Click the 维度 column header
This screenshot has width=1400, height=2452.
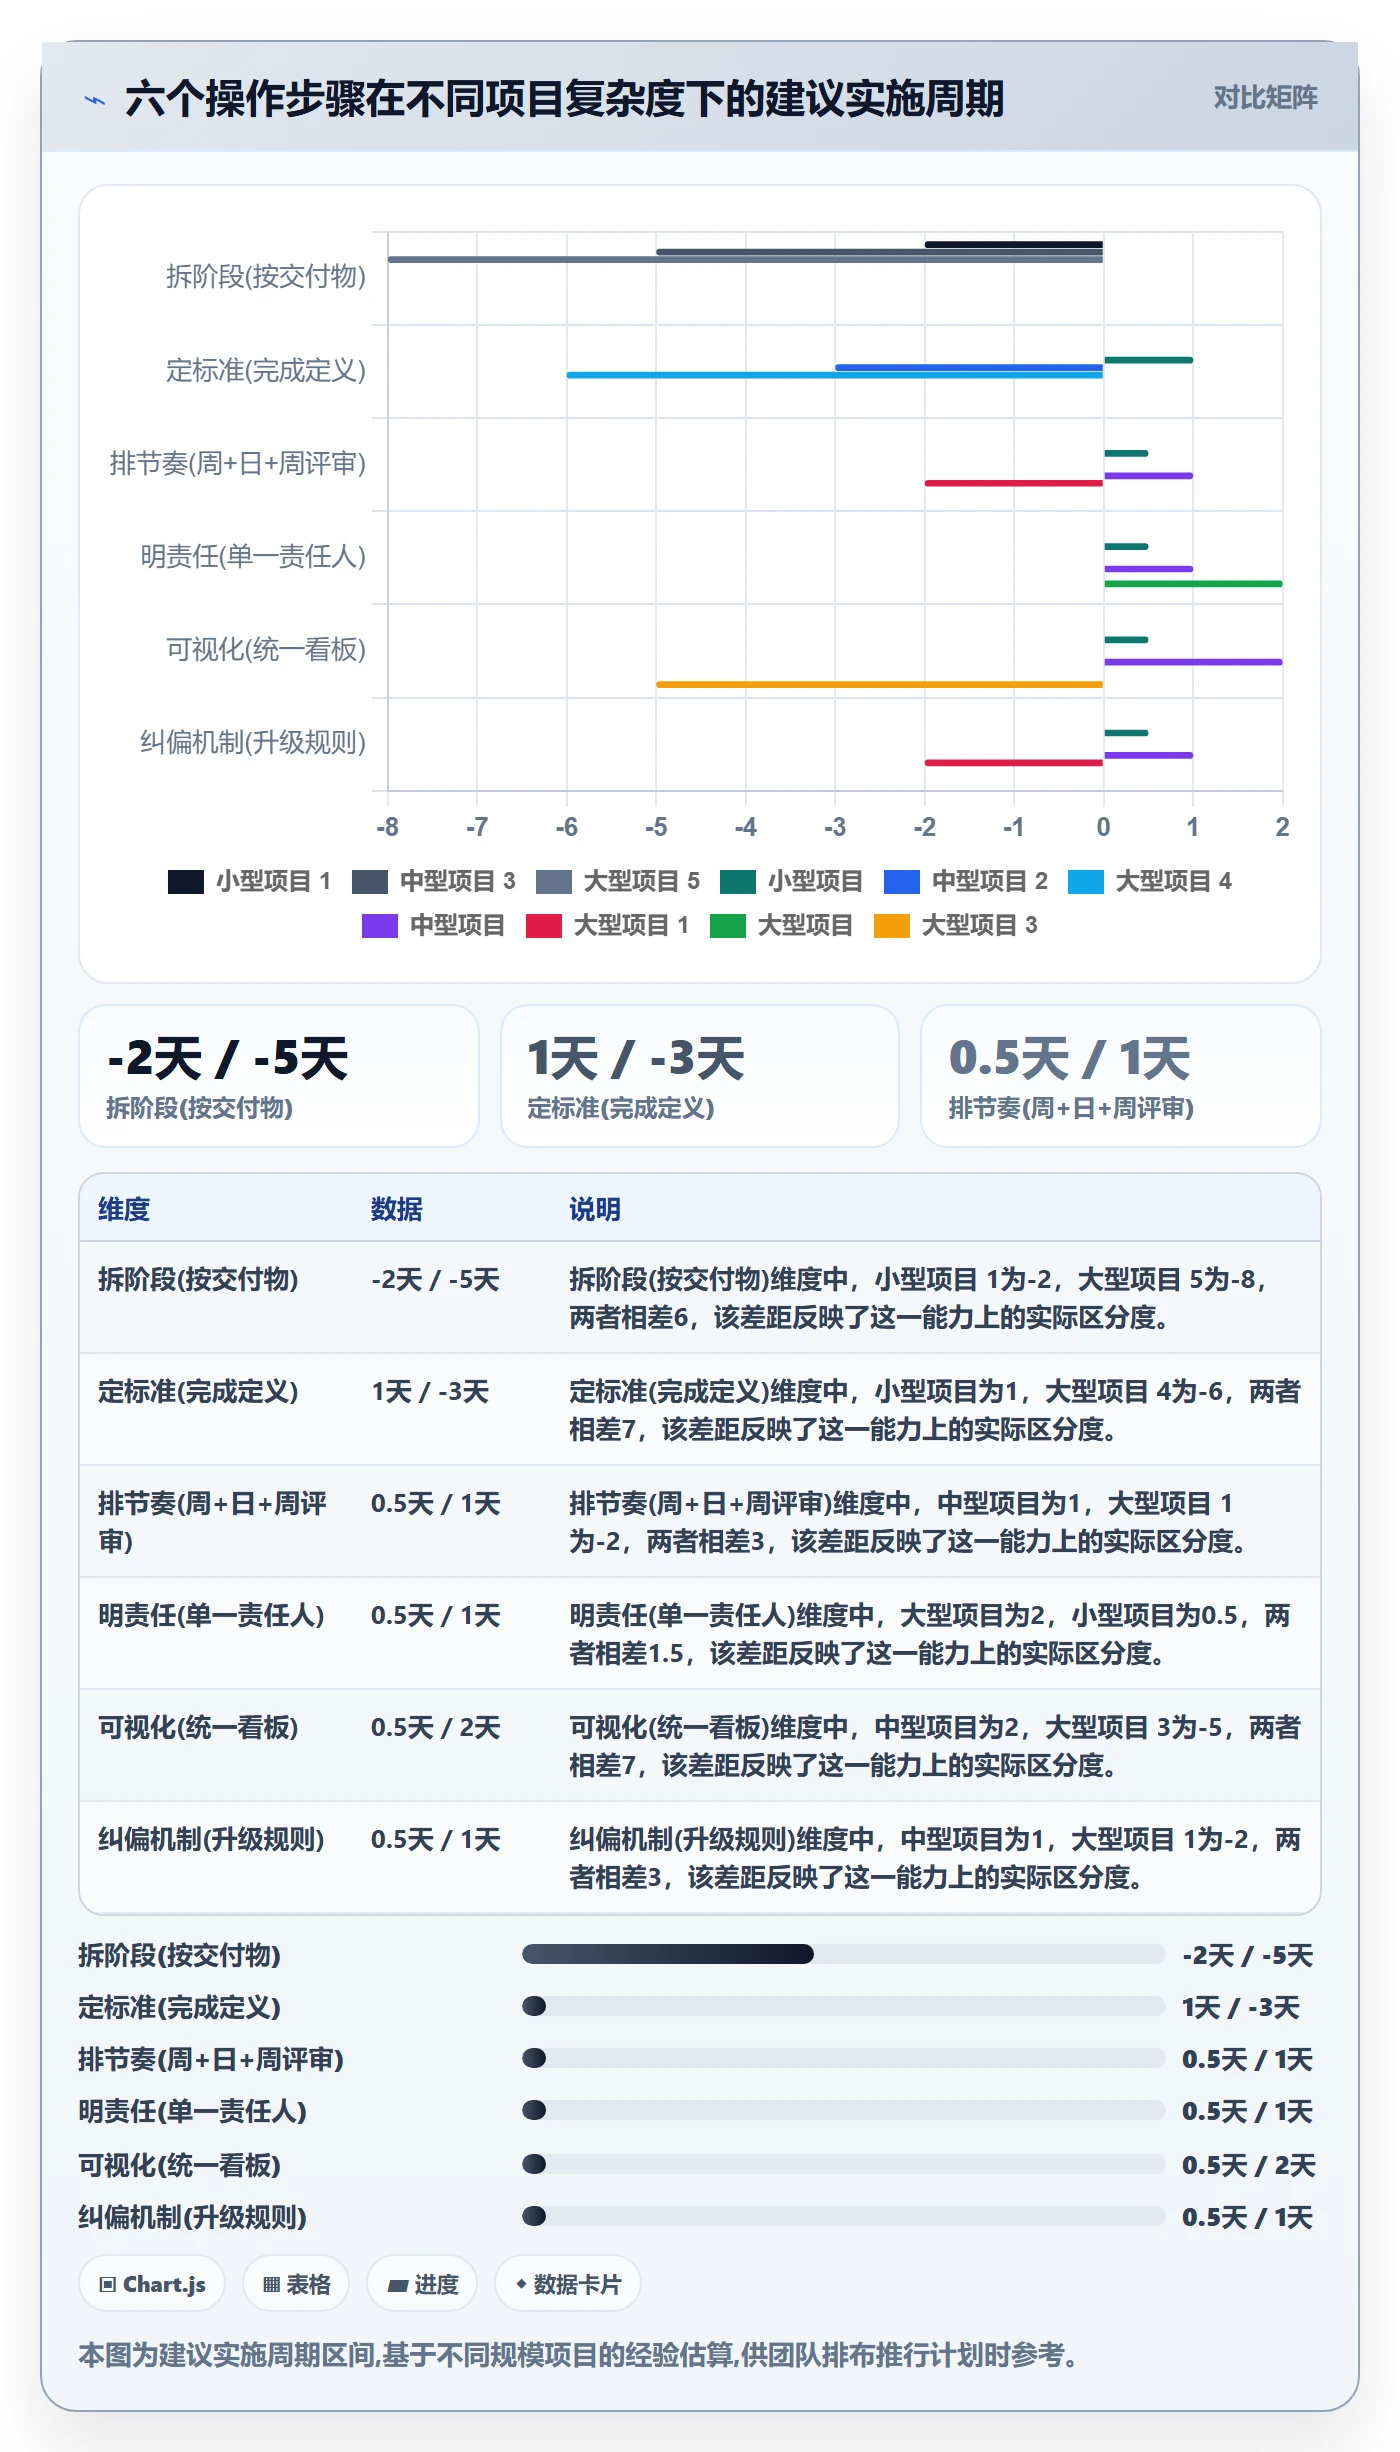(x=124, y=1209)
